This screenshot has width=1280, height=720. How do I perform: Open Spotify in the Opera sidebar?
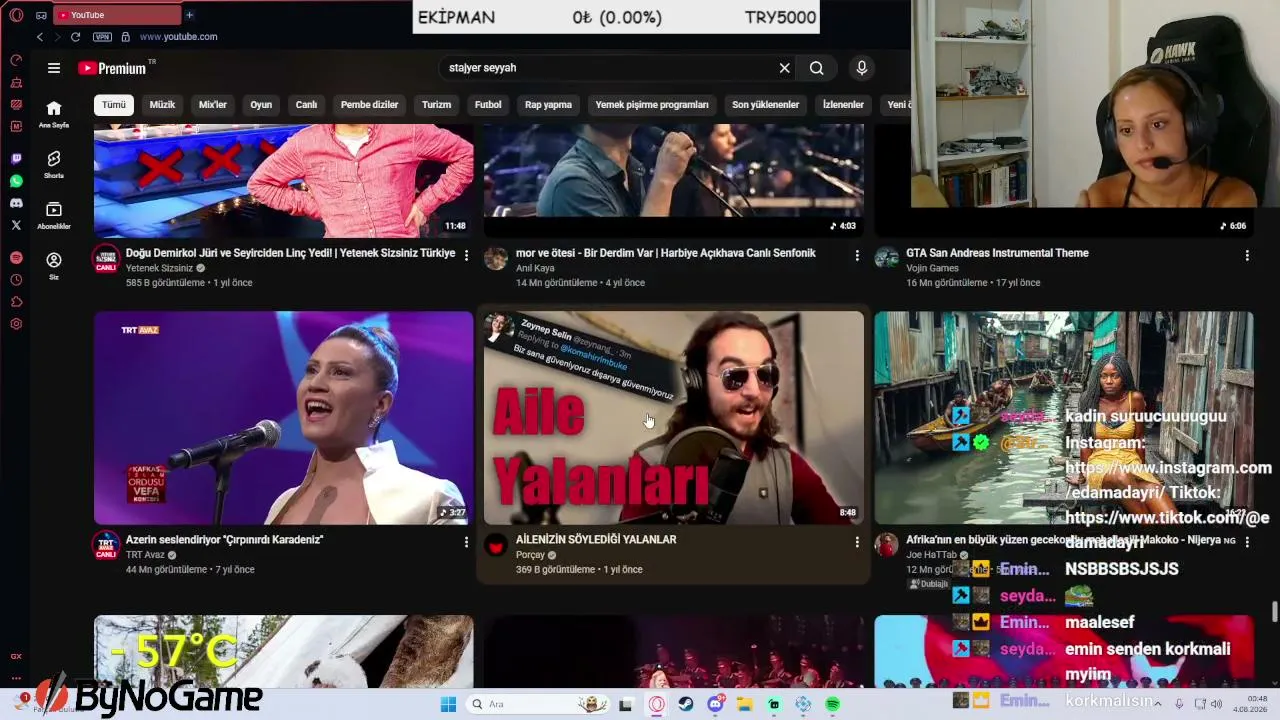pos(16,258)
